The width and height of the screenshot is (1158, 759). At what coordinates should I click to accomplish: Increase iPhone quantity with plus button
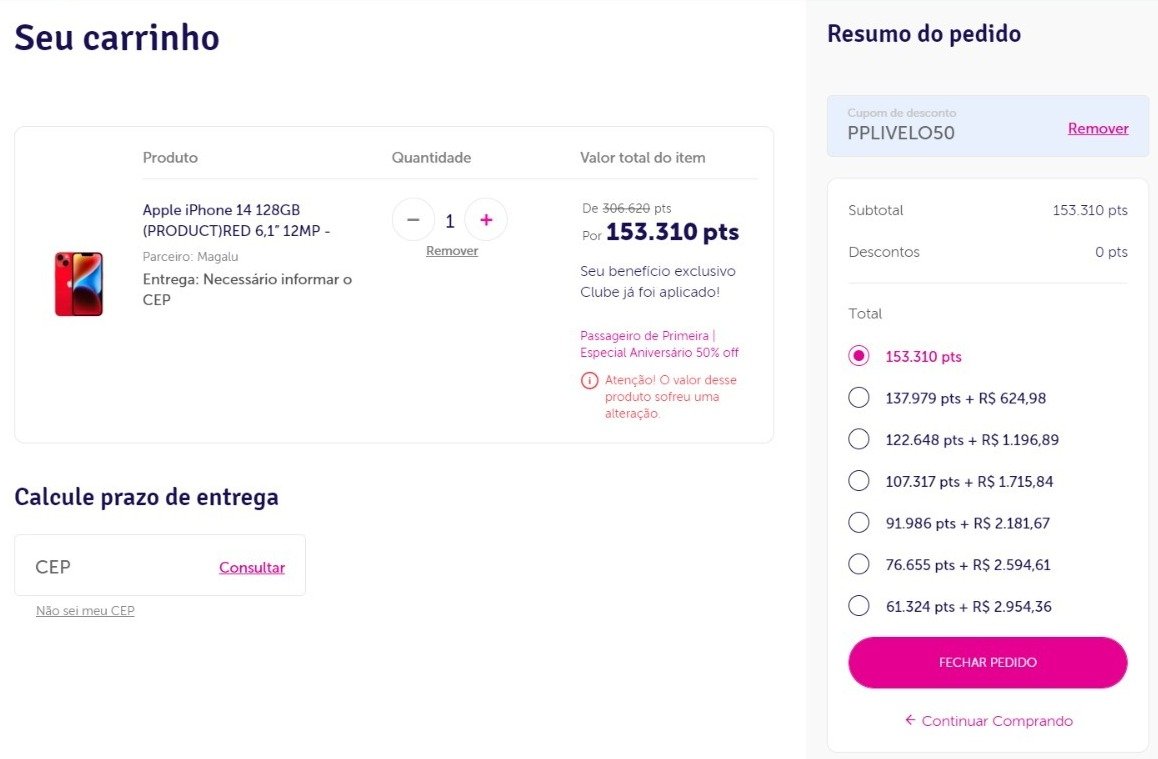[x=486, y=219]
